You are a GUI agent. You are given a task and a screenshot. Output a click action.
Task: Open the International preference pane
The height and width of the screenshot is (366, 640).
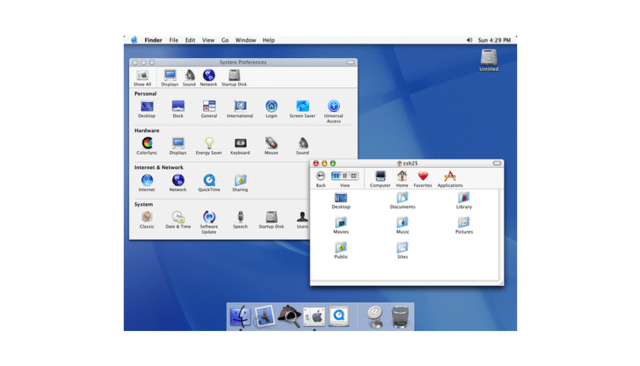pyautogui.click(x=240, y=109)
